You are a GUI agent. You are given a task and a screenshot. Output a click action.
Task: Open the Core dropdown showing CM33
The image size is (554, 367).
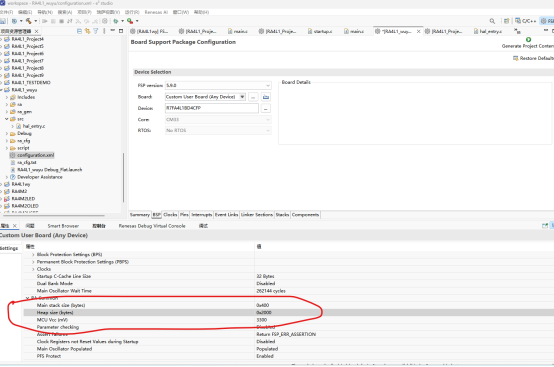coord(218,119)
